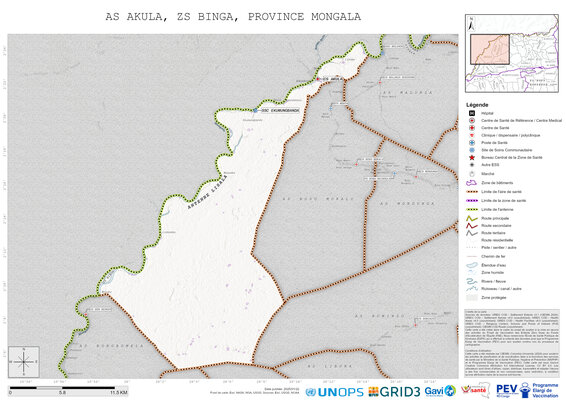This screenshot has width=566, height=400.
Task: Click the Centre de Santé de Référence icon
Action: click(471, 121)
